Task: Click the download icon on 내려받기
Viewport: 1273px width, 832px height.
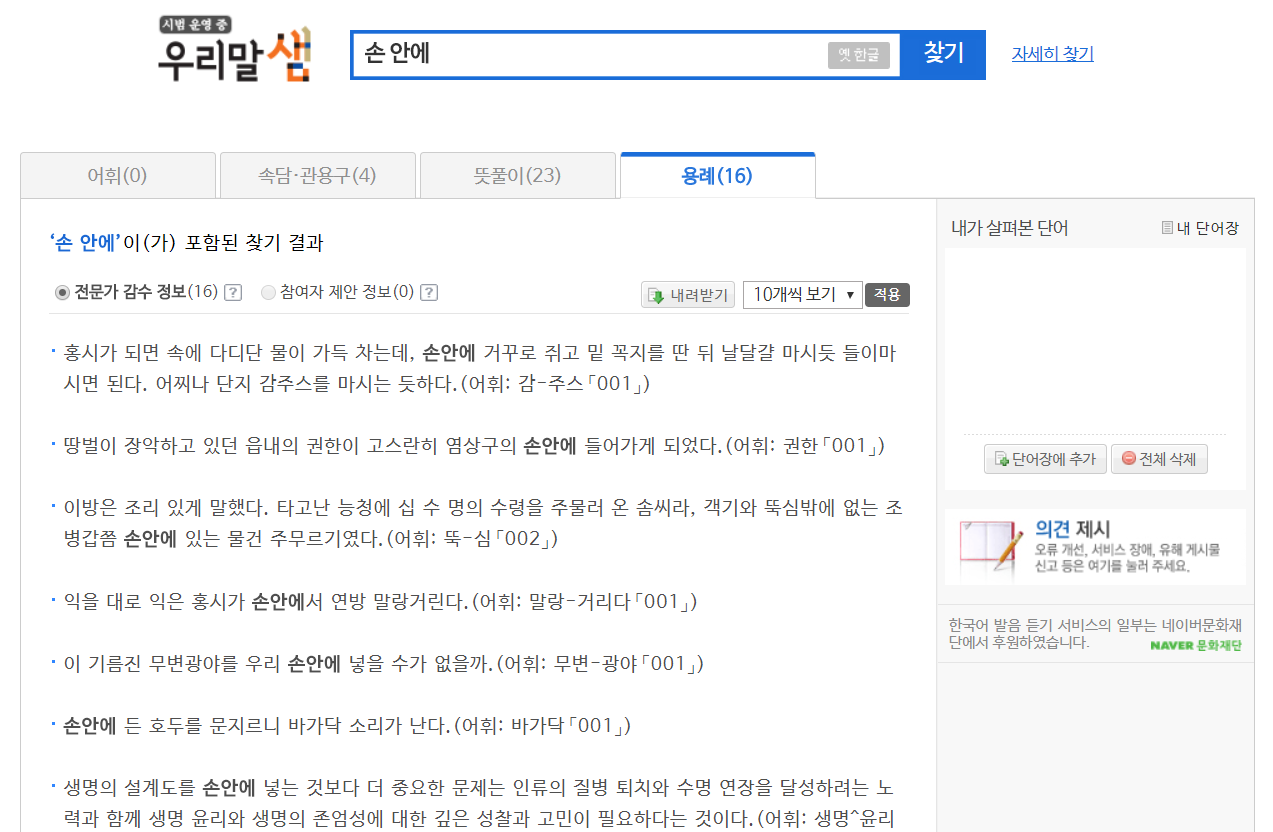Action: click(x=653, y=294)
